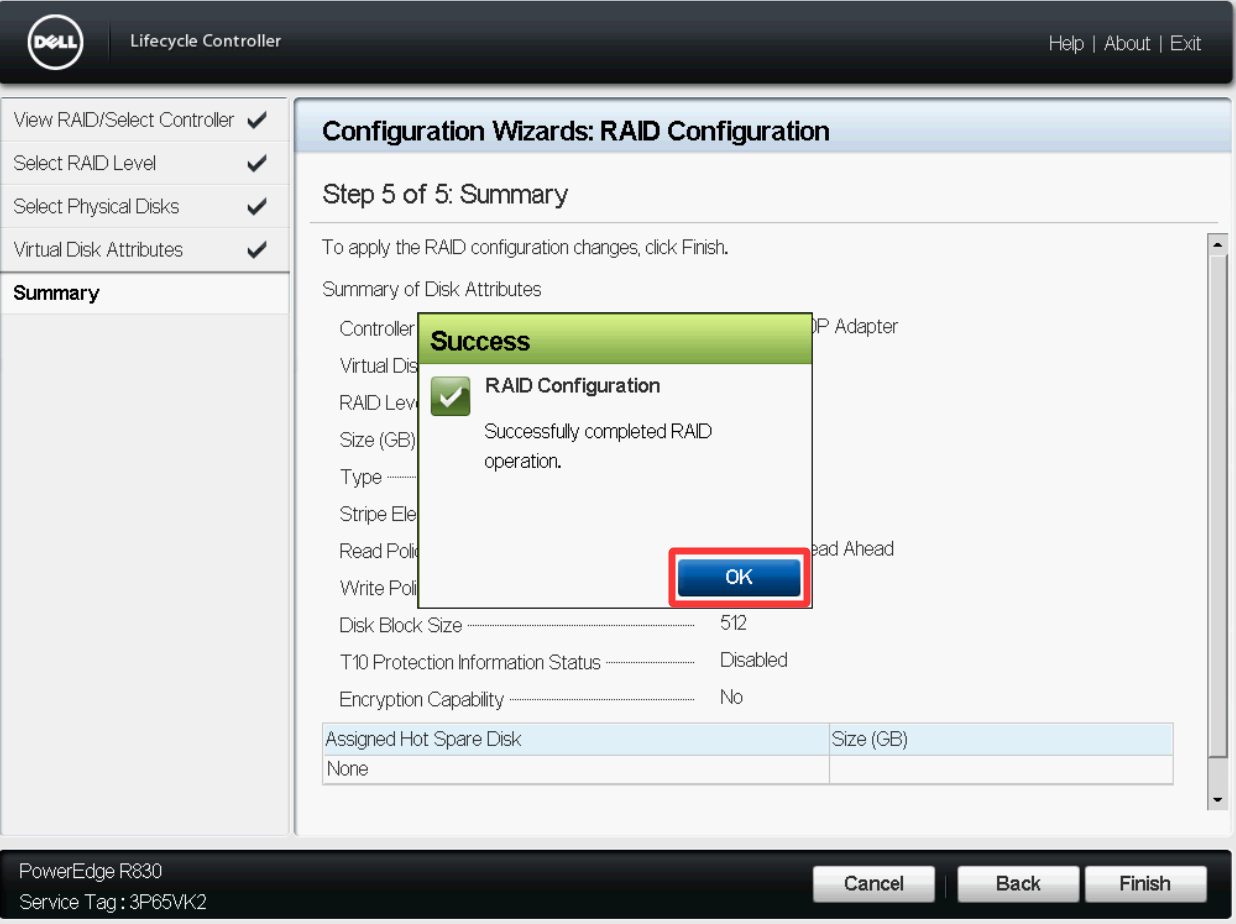Click checkmark beside Select RAID Level
The height and width of the screenshot is (924, 1236).
pyautogui.click(x=257, y=163)
